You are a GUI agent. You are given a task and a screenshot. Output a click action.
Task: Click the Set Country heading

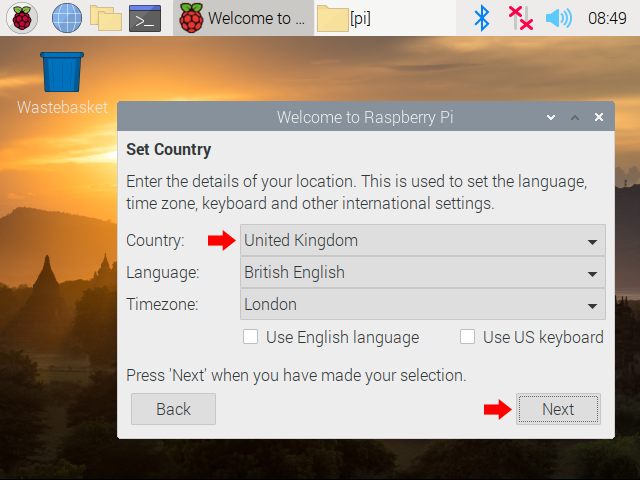coord(169,149)
